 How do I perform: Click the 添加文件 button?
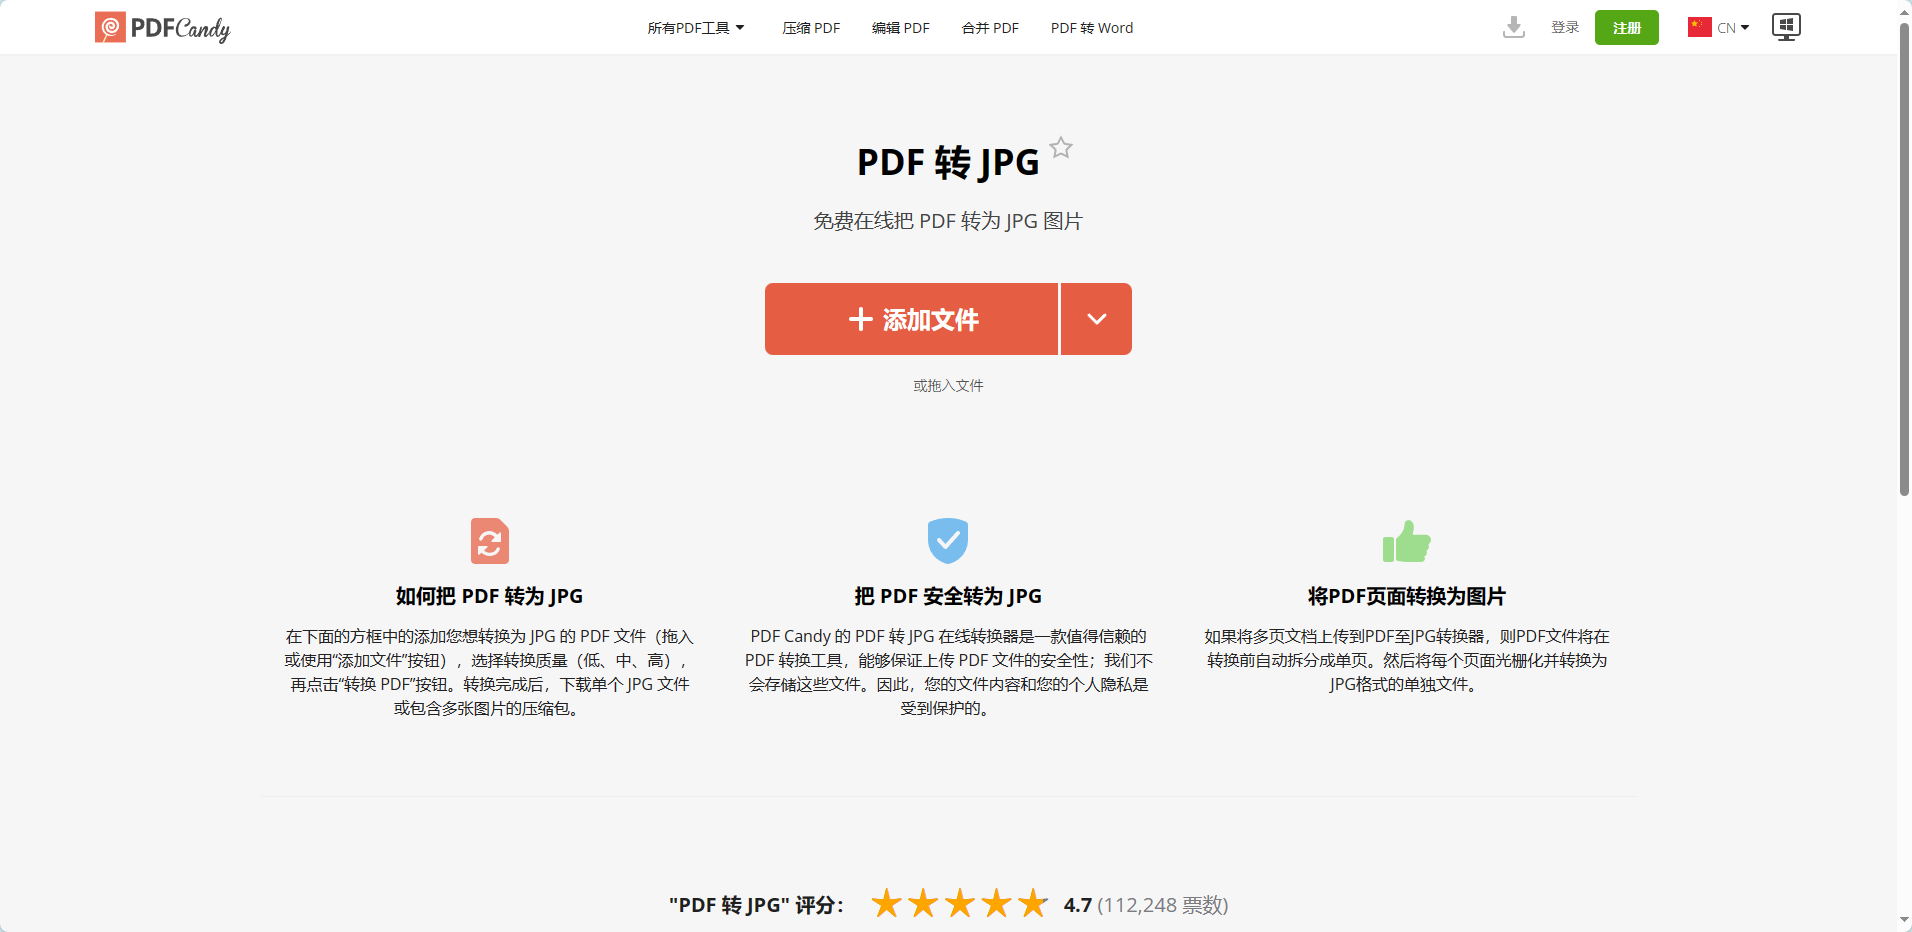pos(911,319)
